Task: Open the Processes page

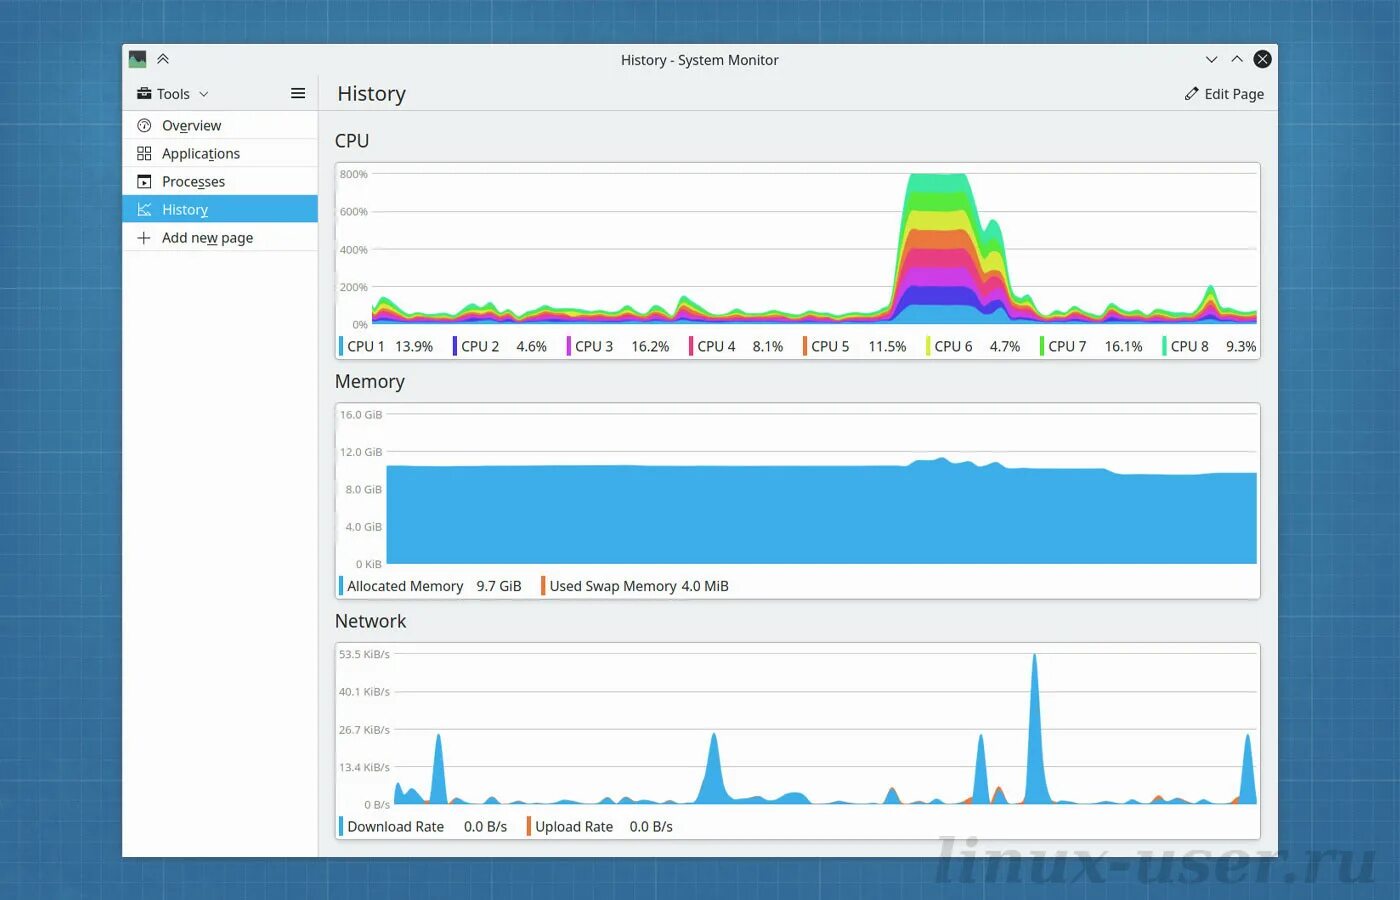Action: 220,181
